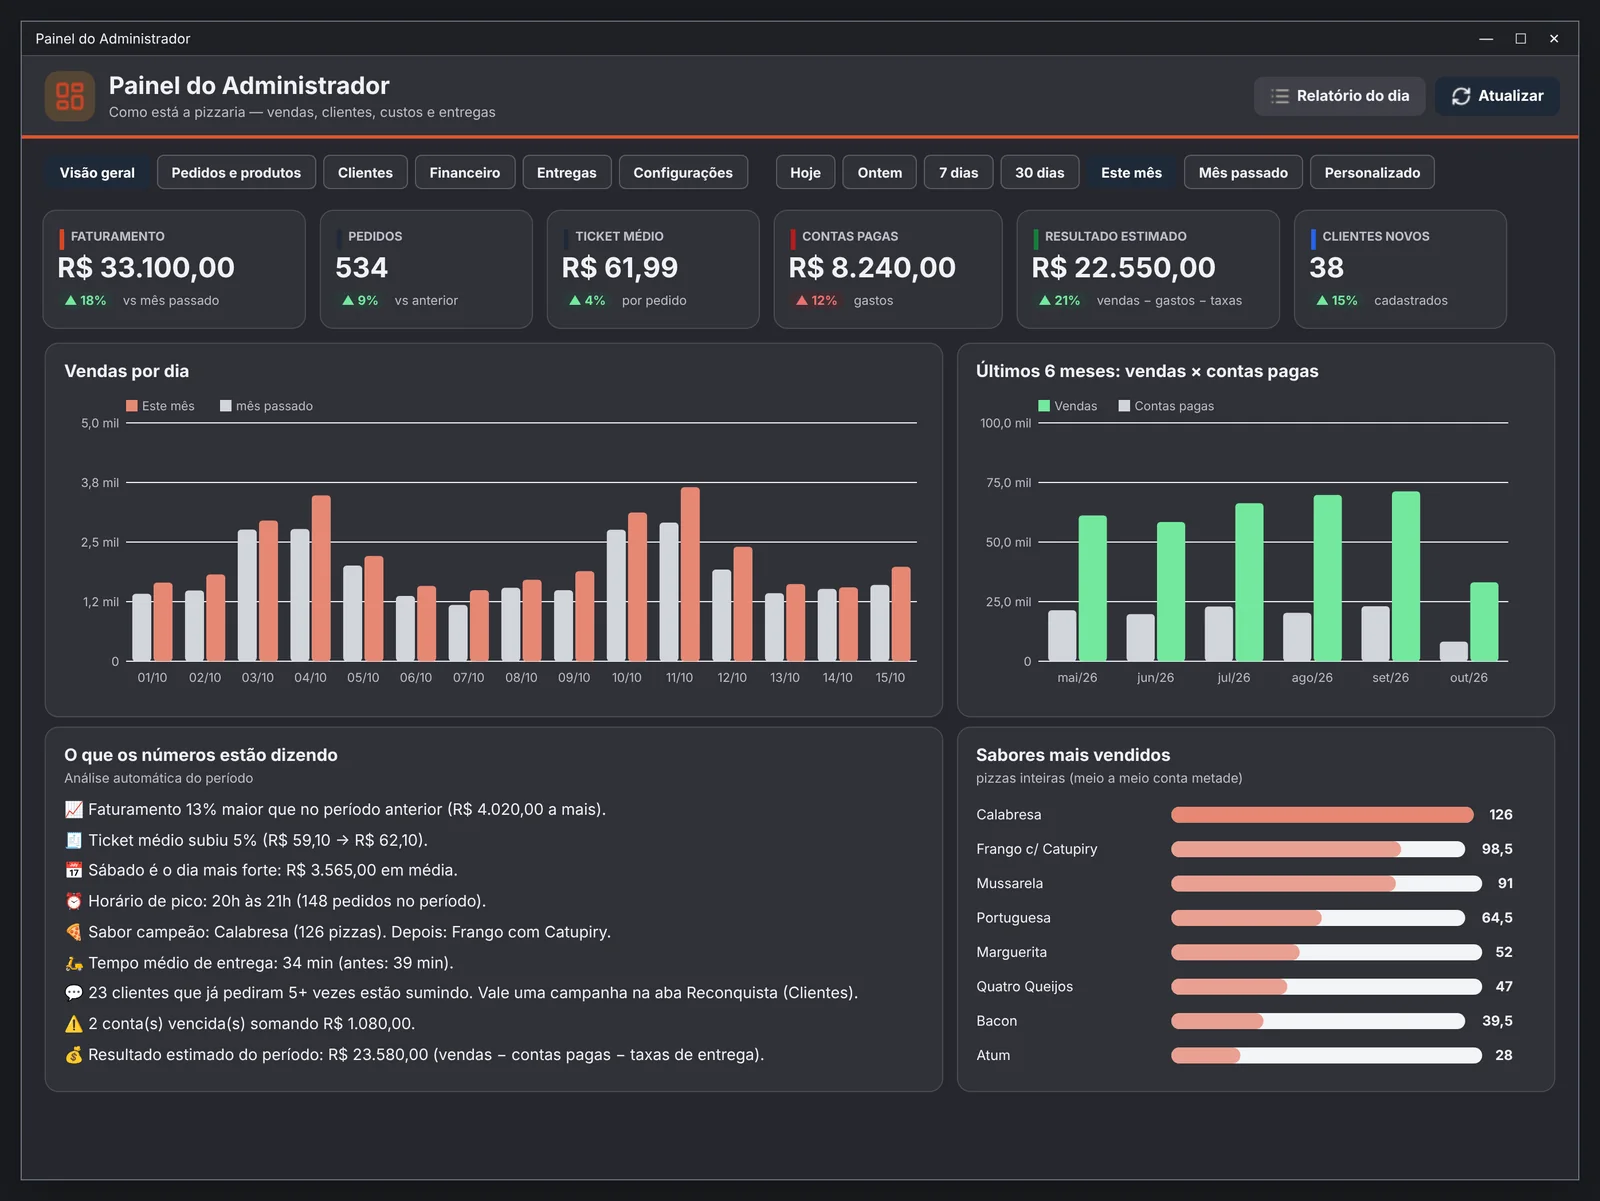Click the money bag emoji beside Resultado estimado

(73, 1055)
